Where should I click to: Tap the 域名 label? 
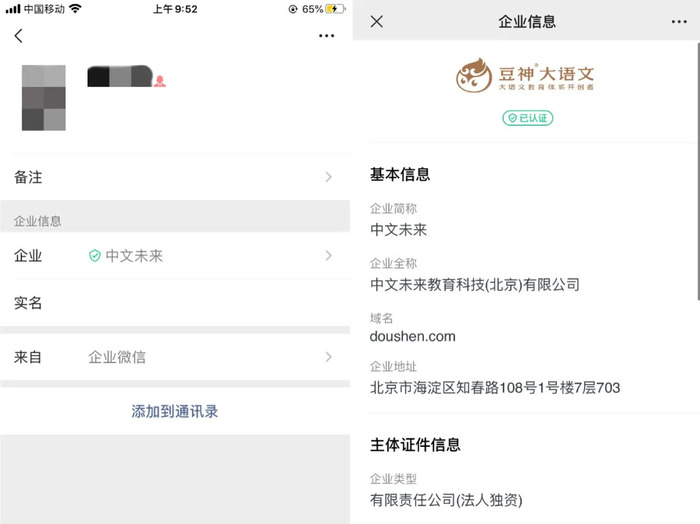pos(381,318)
